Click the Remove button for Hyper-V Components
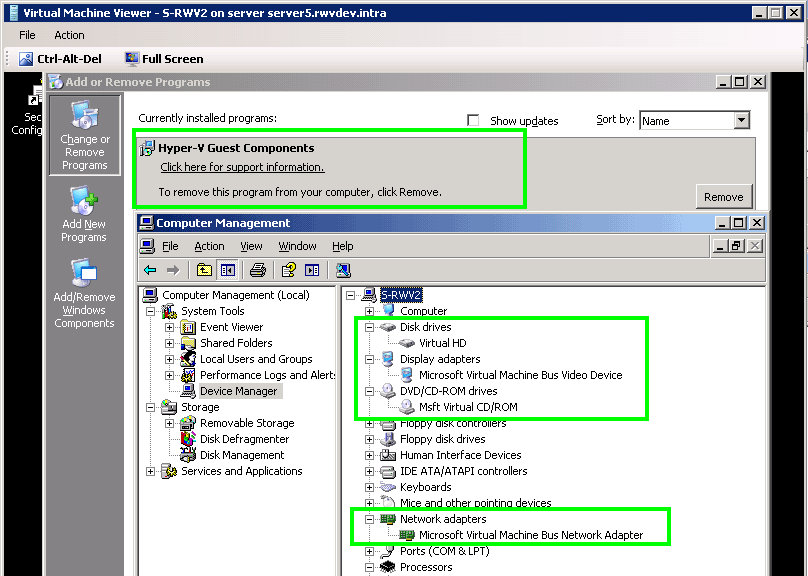The image size is (808, 576). [723, 197]
